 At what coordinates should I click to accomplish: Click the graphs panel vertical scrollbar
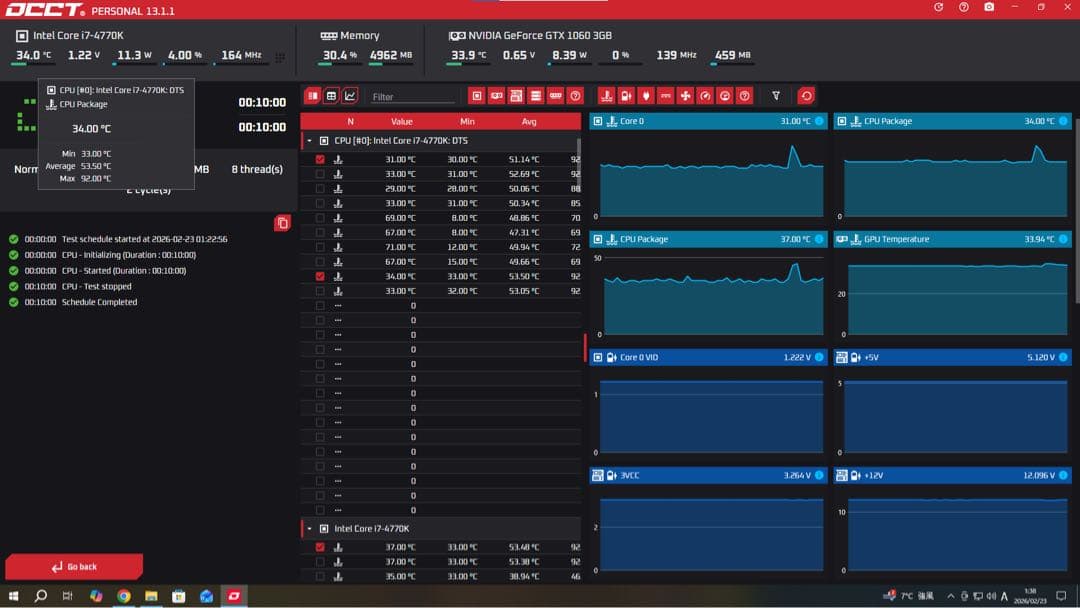coord(1077,210)
